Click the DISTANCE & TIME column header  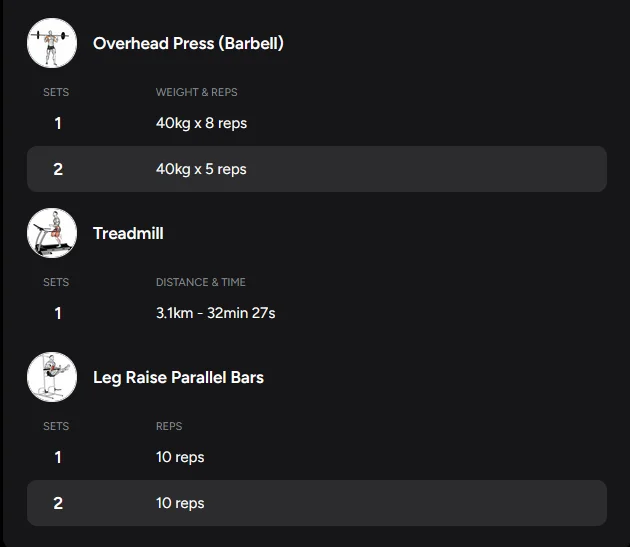200,282
